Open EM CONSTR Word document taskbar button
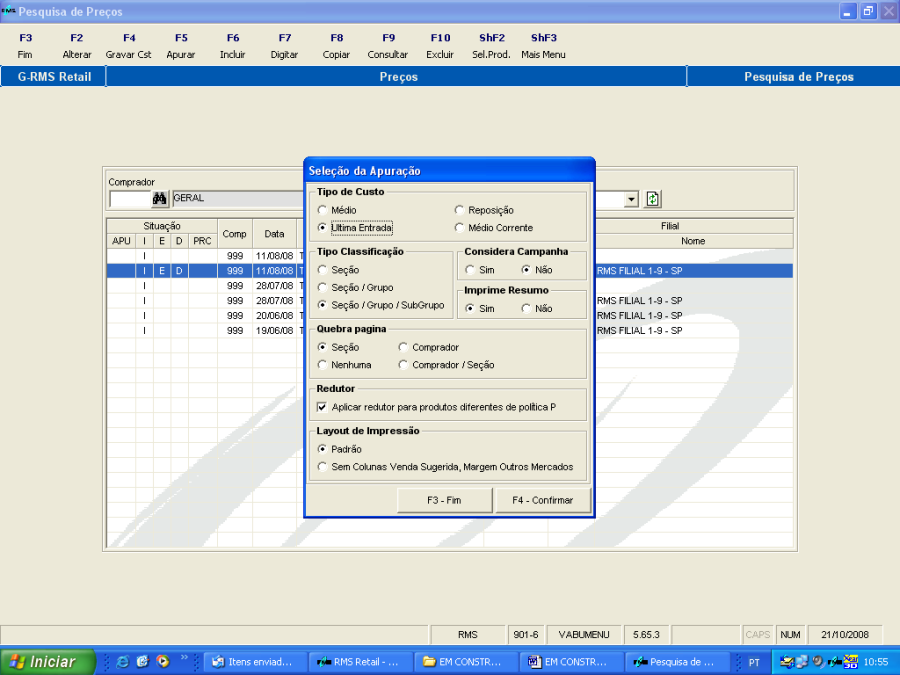This screenshot has width=900, height=675. click(571, 662)
